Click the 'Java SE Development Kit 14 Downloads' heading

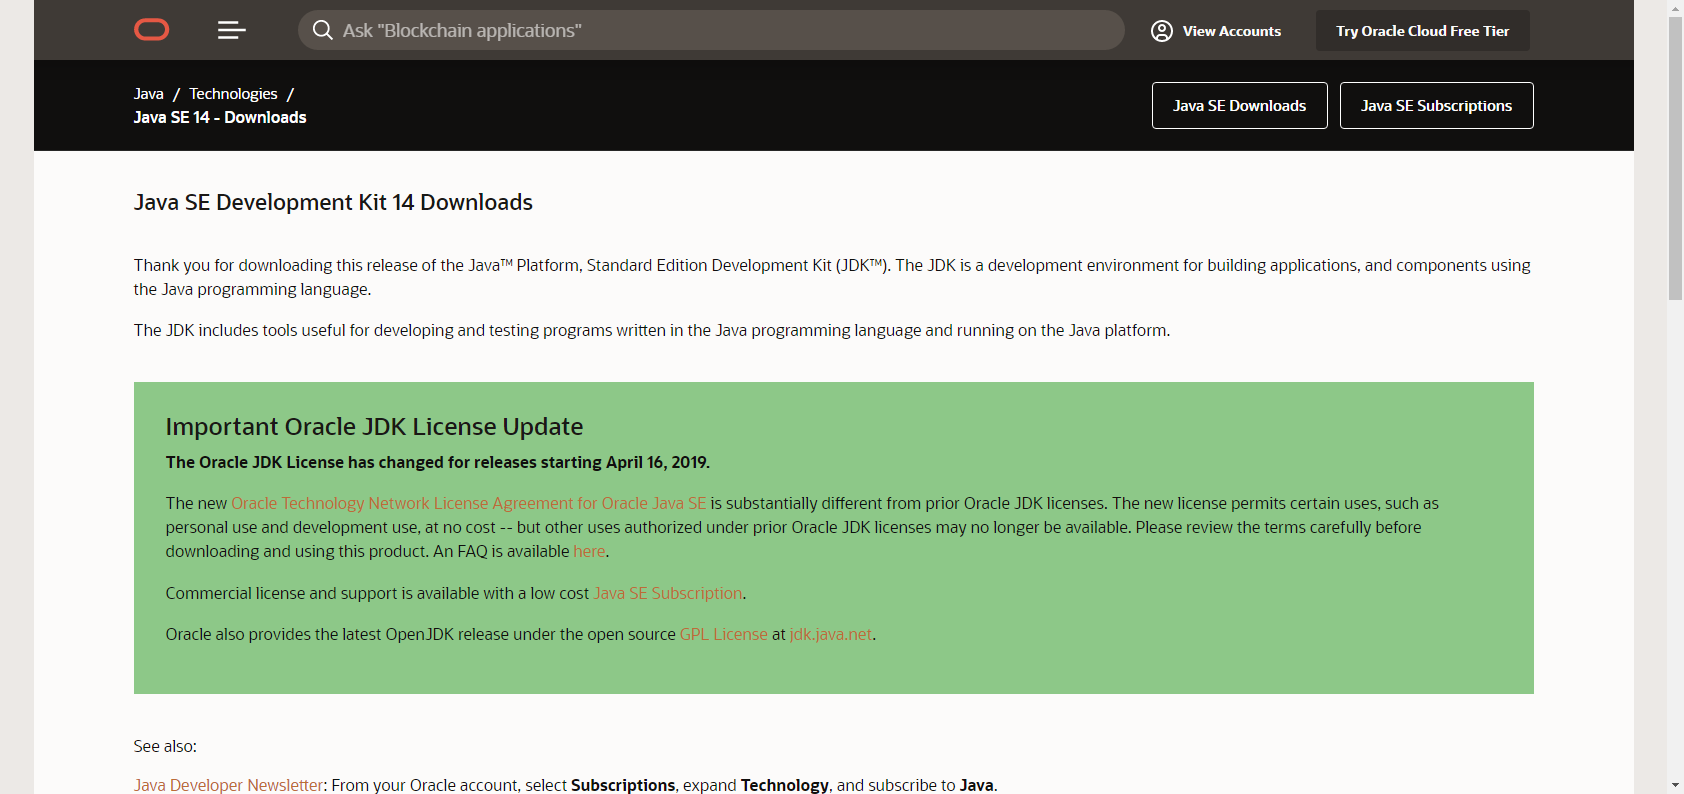pyautogui.click(x=333, y=203)
